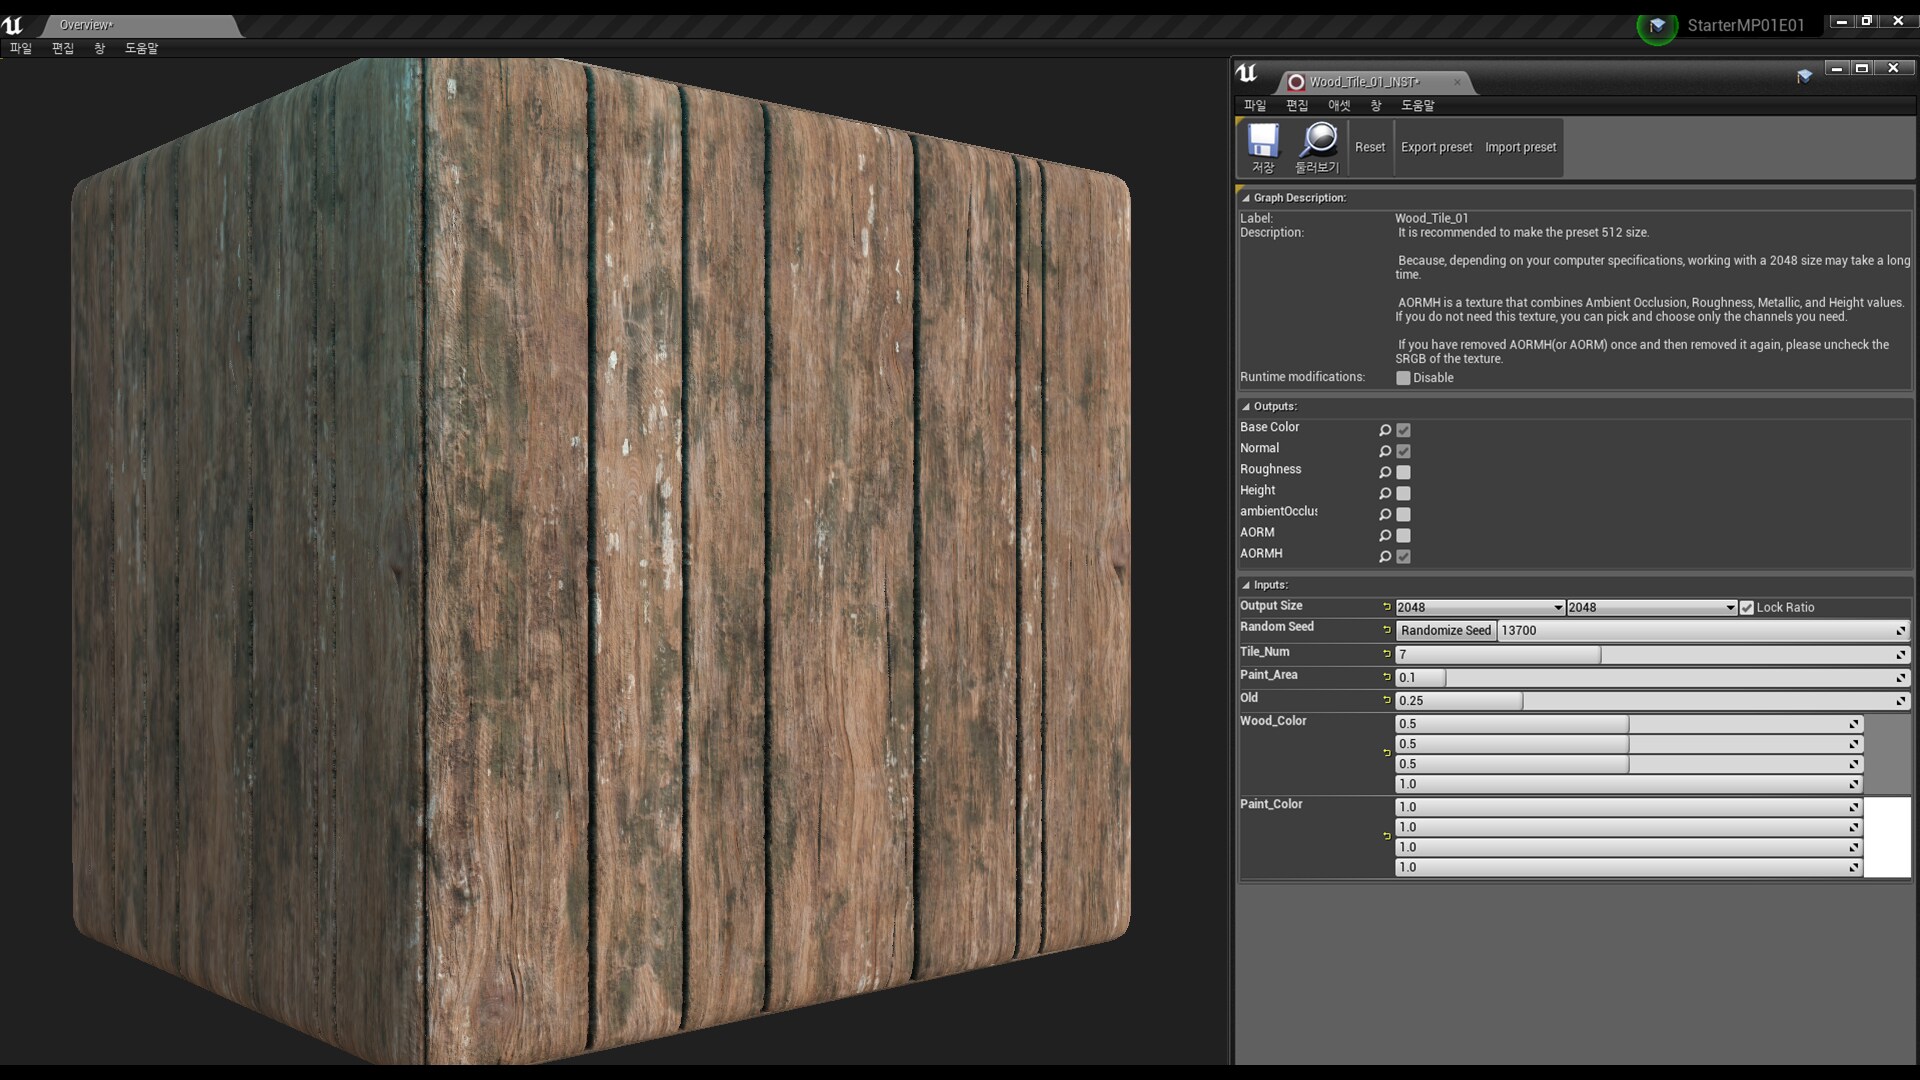
Task: Collapse the Graph Description section
Action: pyautogui.click(x=1247, y=197)
